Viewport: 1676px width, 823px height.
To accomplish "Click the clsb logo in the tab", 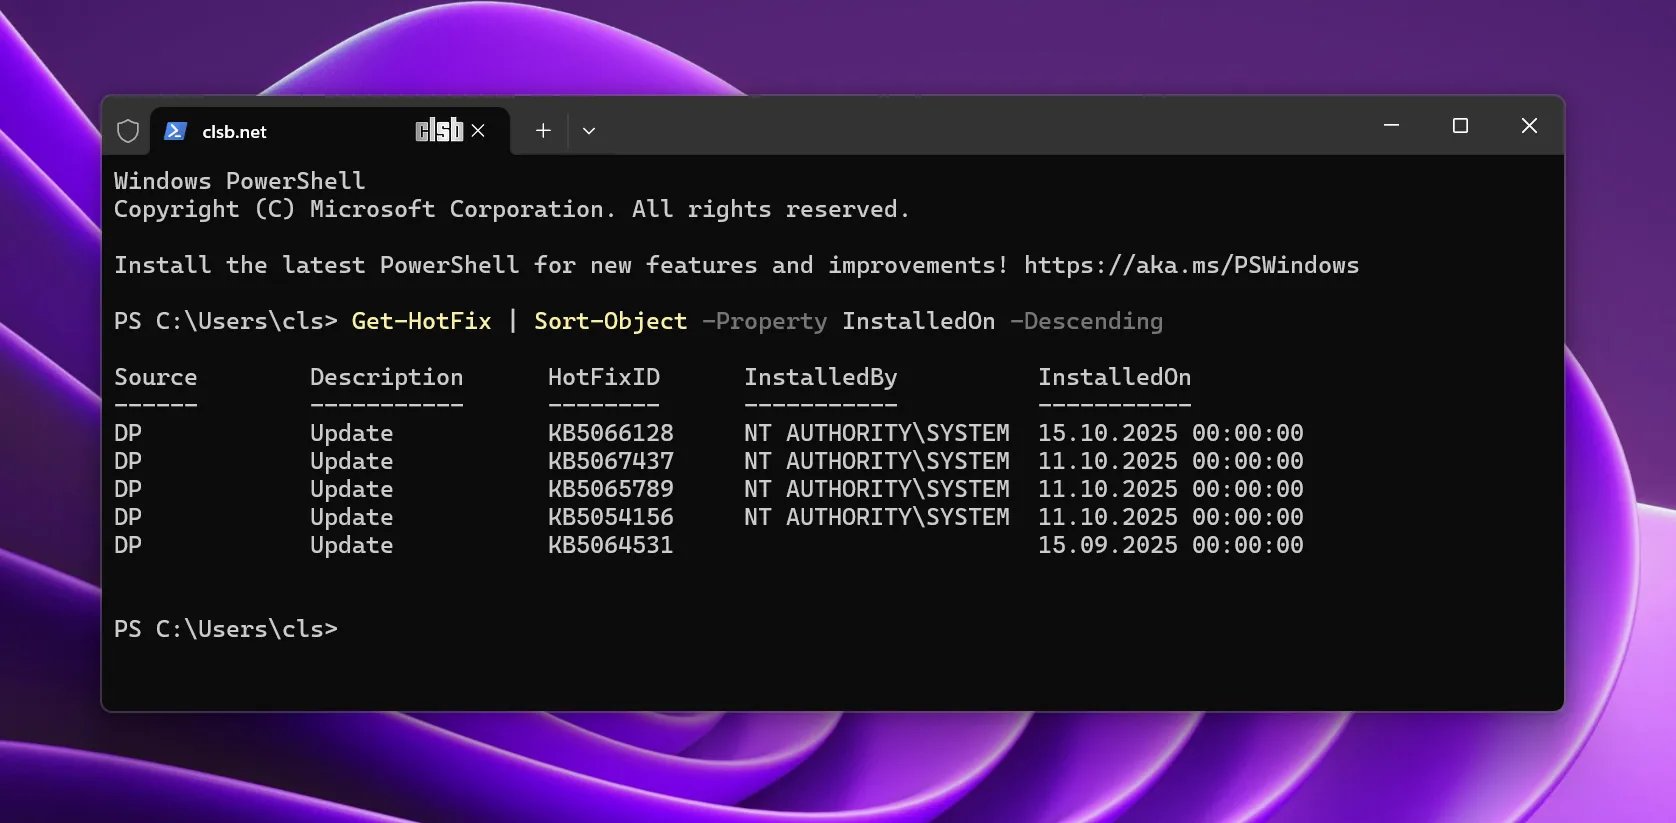I will coord(439,130).
